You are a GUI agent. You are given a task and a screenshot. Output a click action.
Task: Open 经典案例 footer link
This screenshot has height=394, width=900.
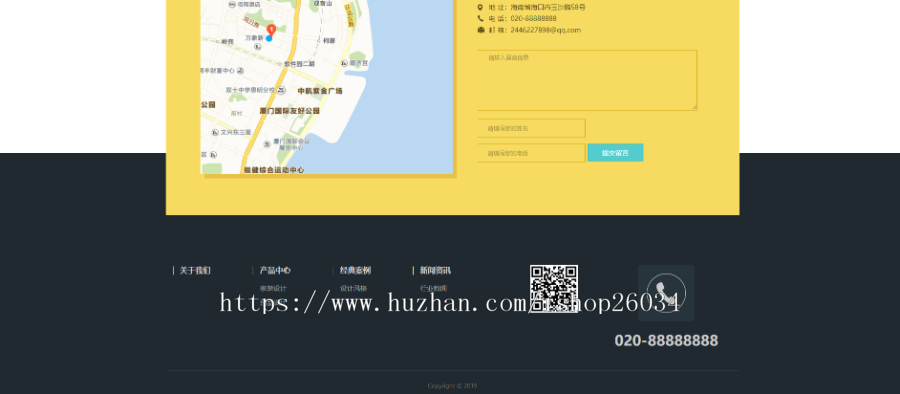[355, 271]
